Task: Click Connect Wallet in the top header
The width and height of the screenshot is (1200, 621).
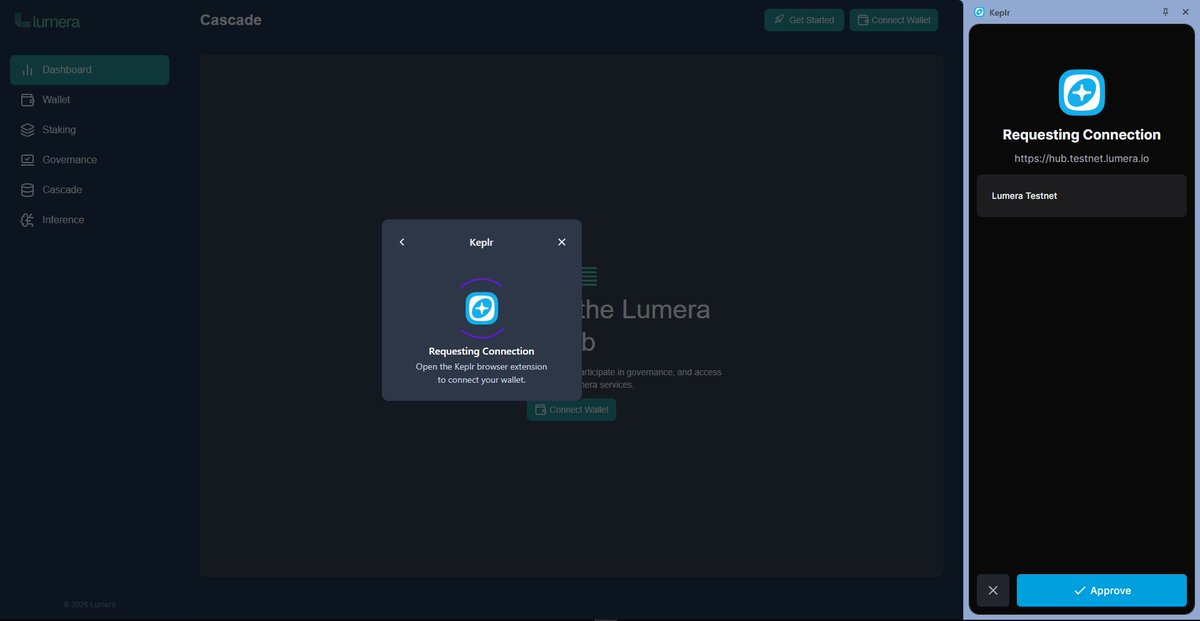Action: coord(894,20)
